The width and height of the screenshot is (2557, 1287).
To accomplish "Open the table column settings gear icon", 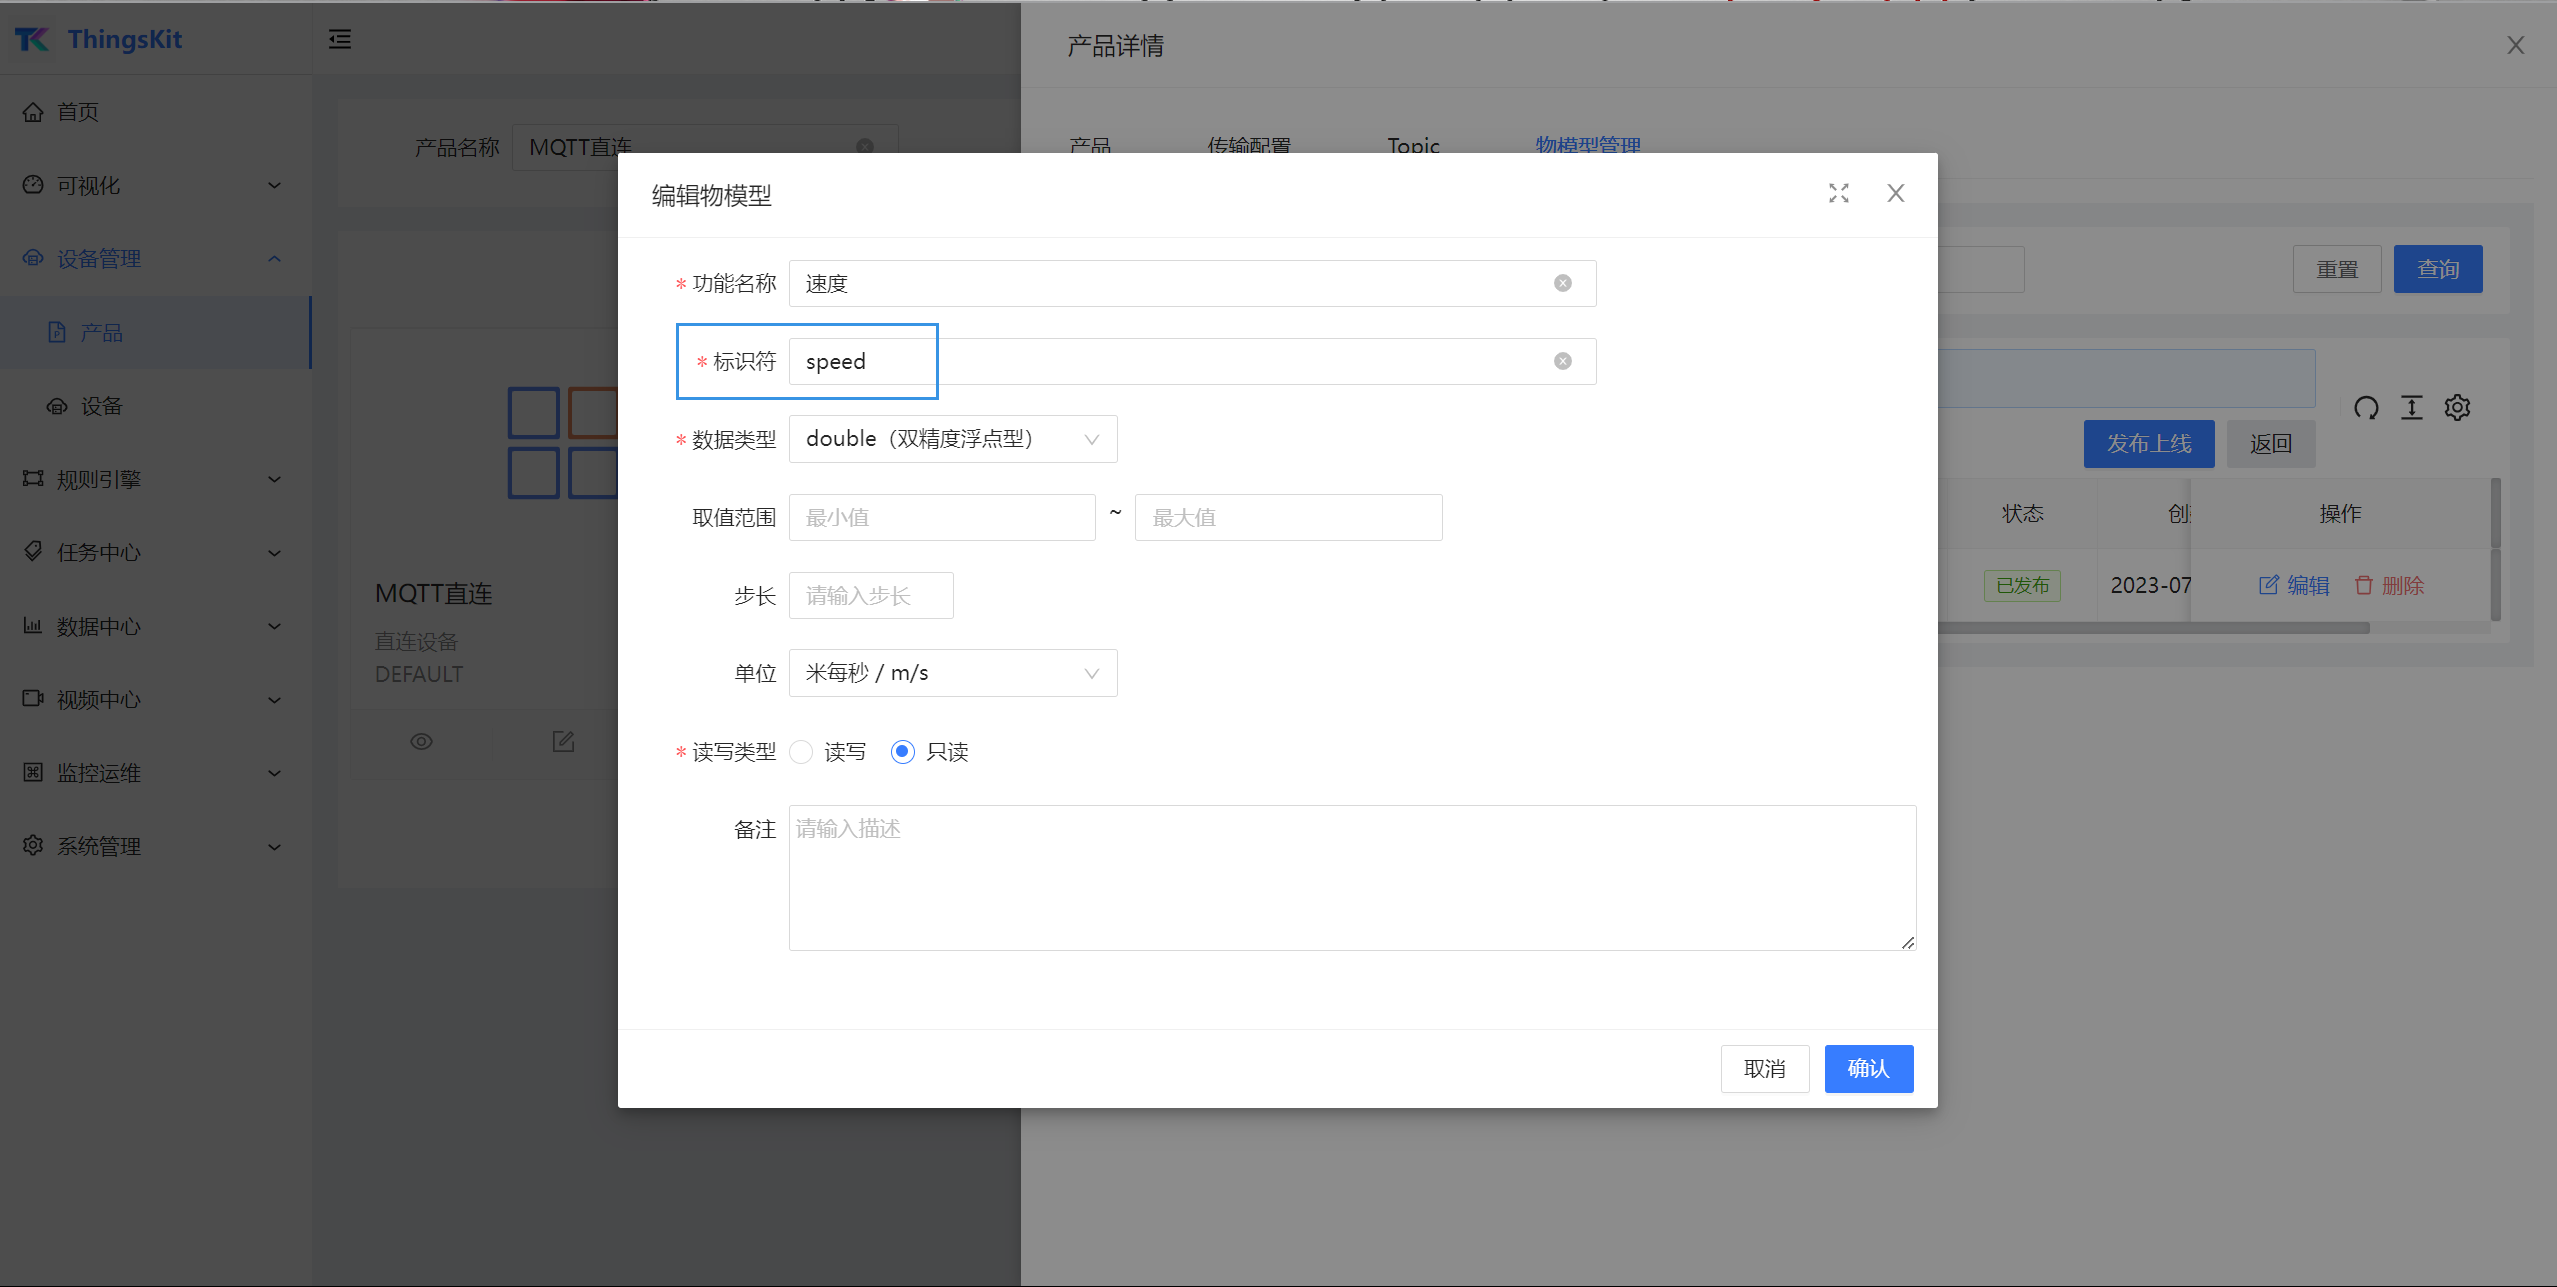I will (2457, 408).
